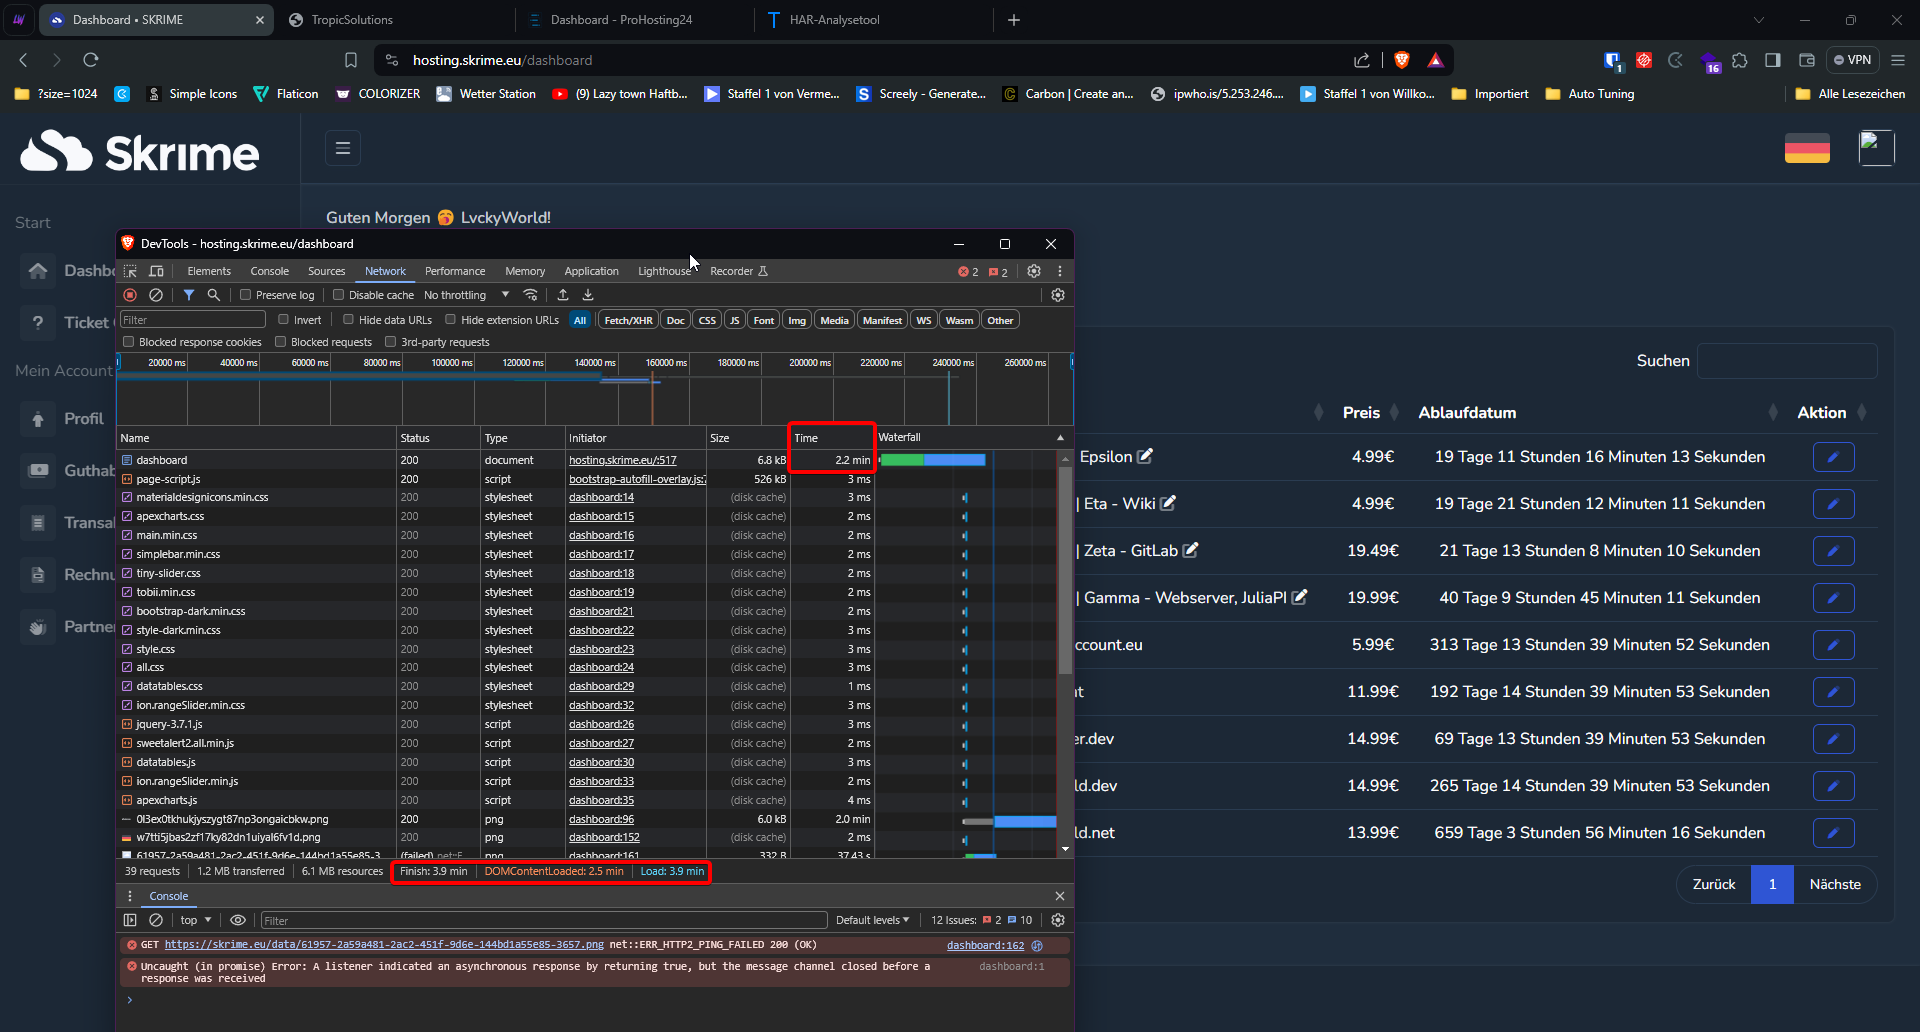Toggle the network filter funnel icon

click(188, 295)
